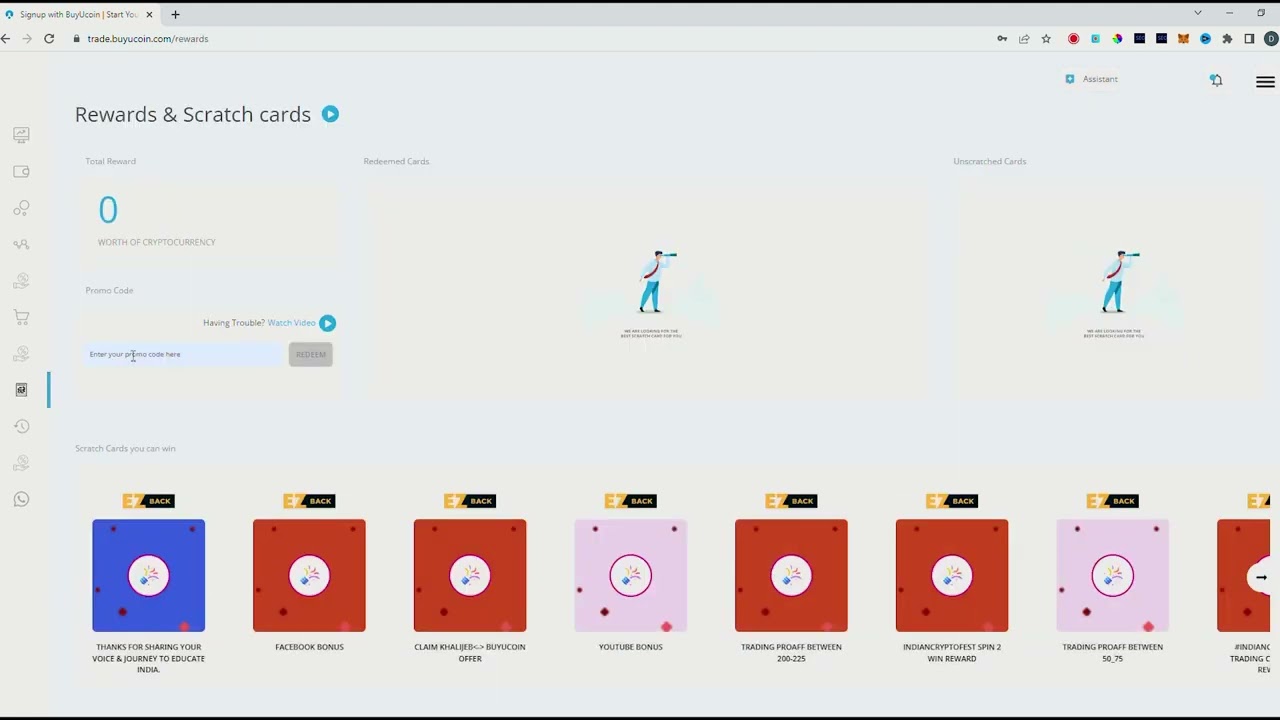Open the saved passwords key icon

pyautogui.click(x=1002, y=39)
